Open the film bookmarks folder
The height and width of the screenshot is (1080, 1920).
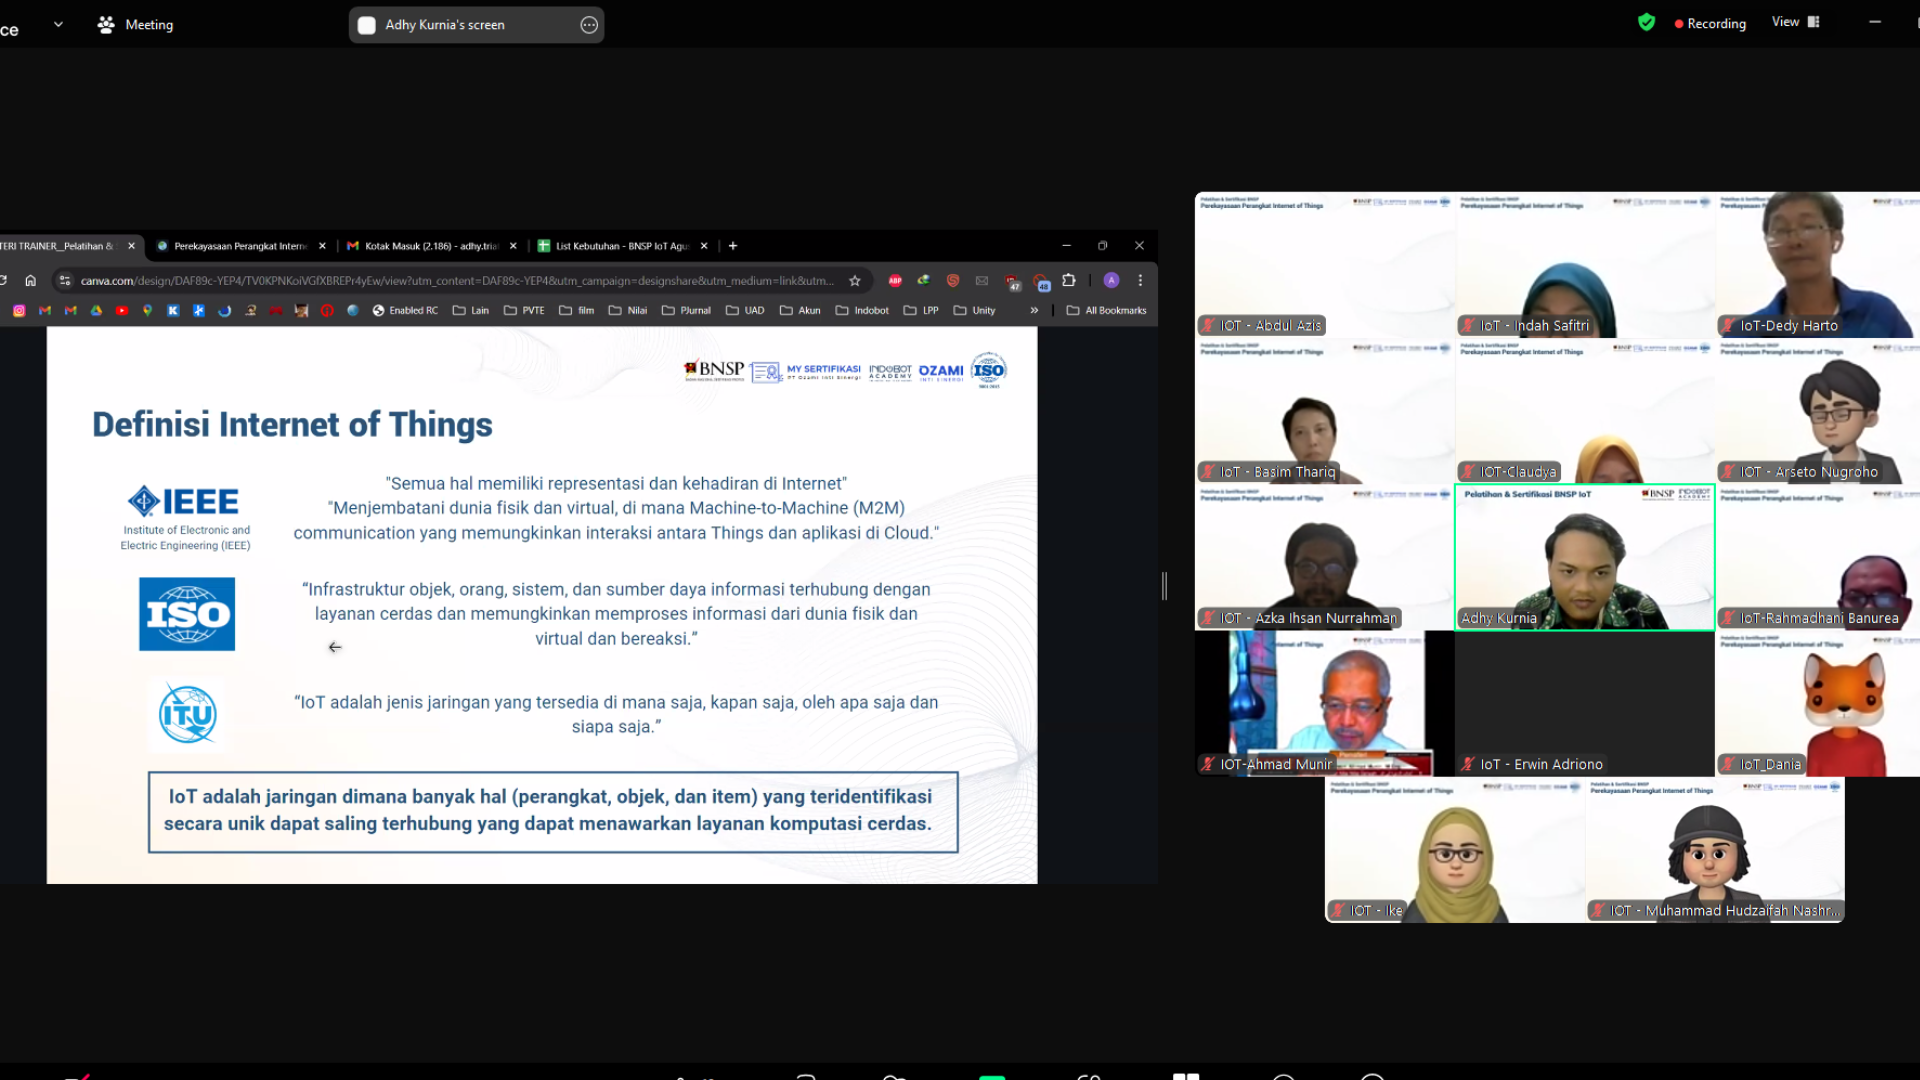click(576, 311)
